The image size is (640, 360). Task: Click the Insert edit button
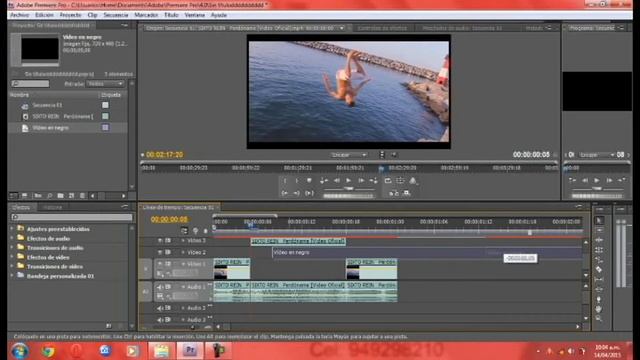[393, 193]
